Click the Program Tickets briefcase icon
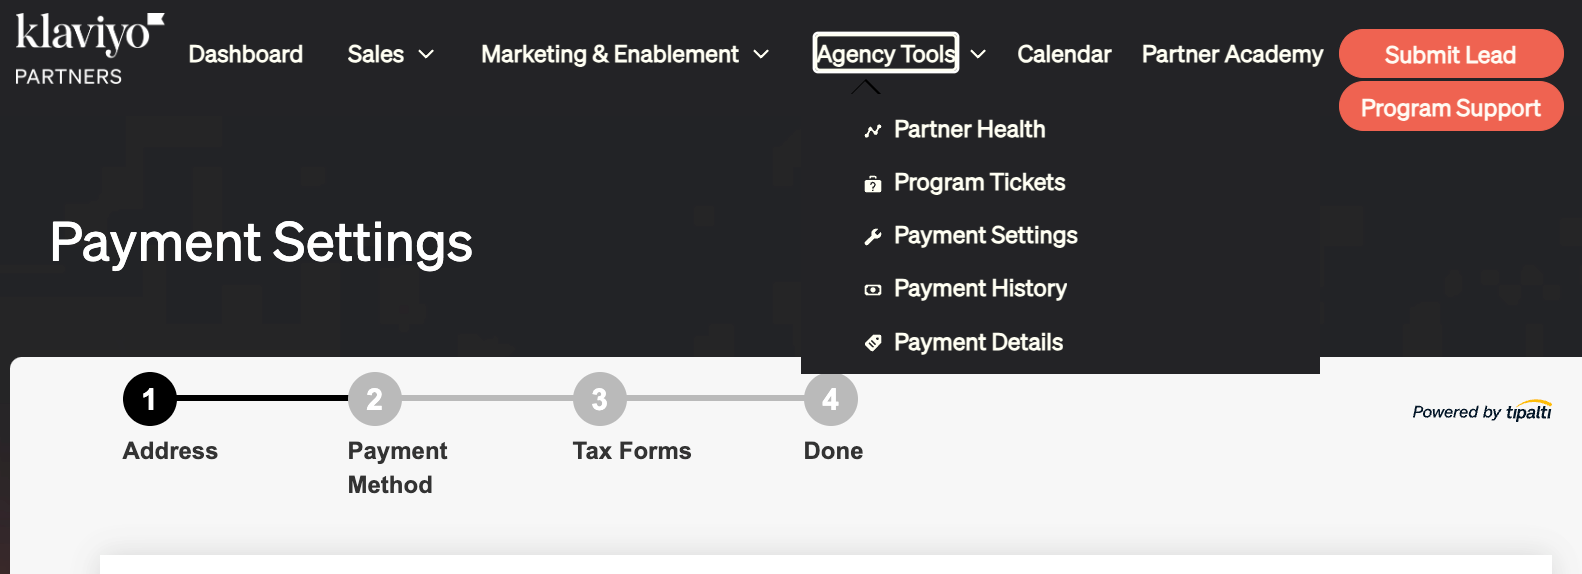This screenshot has height=574, width=1582. [x=873, y=184]
